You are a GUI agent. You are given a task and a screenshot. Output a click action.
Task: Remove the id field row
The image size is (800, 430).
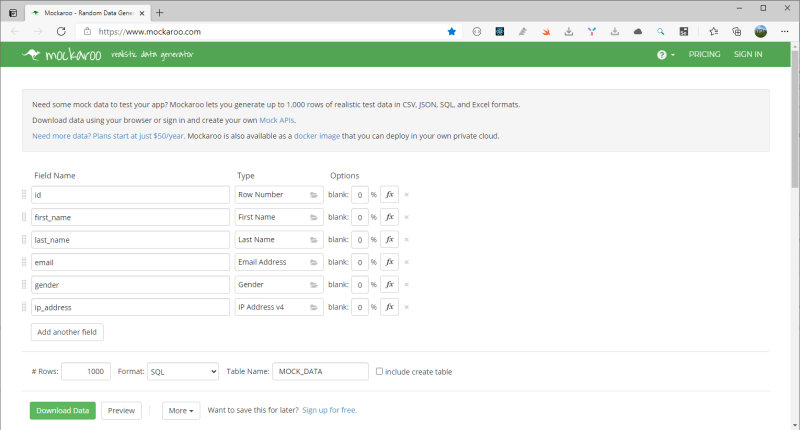click(x=407, y=194)
